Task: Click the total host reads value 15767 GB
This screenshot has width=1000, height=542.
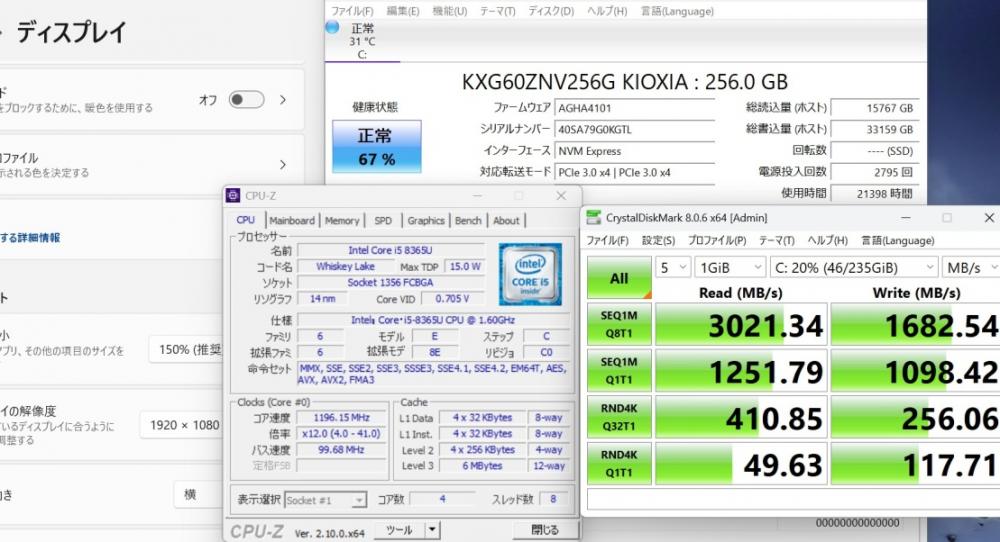Action: [x=874, y=108]
